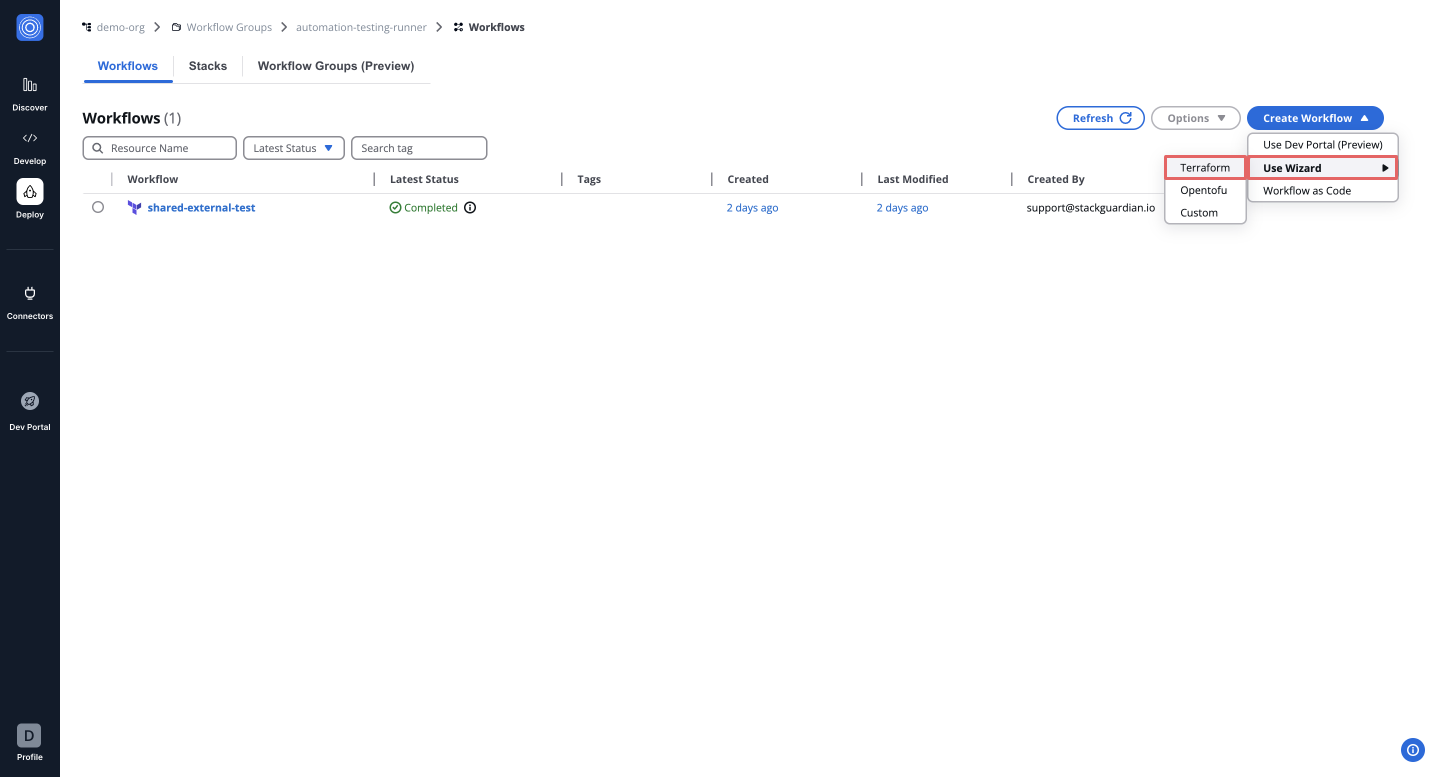Viewport: 1440px width, 777px height.
Task: Click the Last Modified column header
Action: pos(913,180)
